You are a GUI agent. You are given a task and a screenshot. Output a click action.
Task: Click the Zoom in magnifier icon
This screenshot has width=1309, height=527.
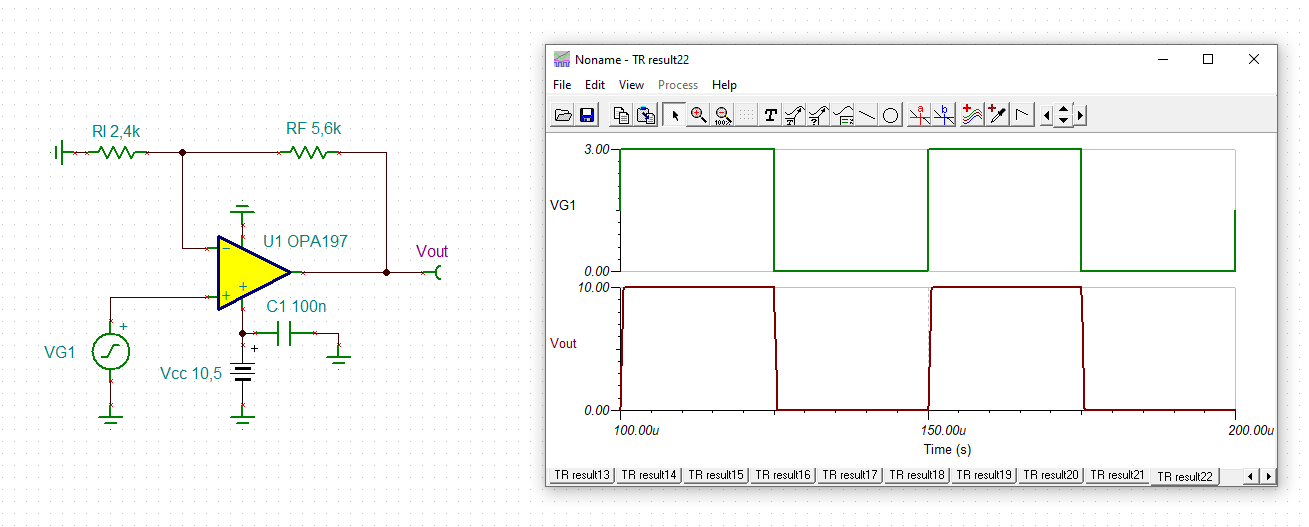coord(698,115)
